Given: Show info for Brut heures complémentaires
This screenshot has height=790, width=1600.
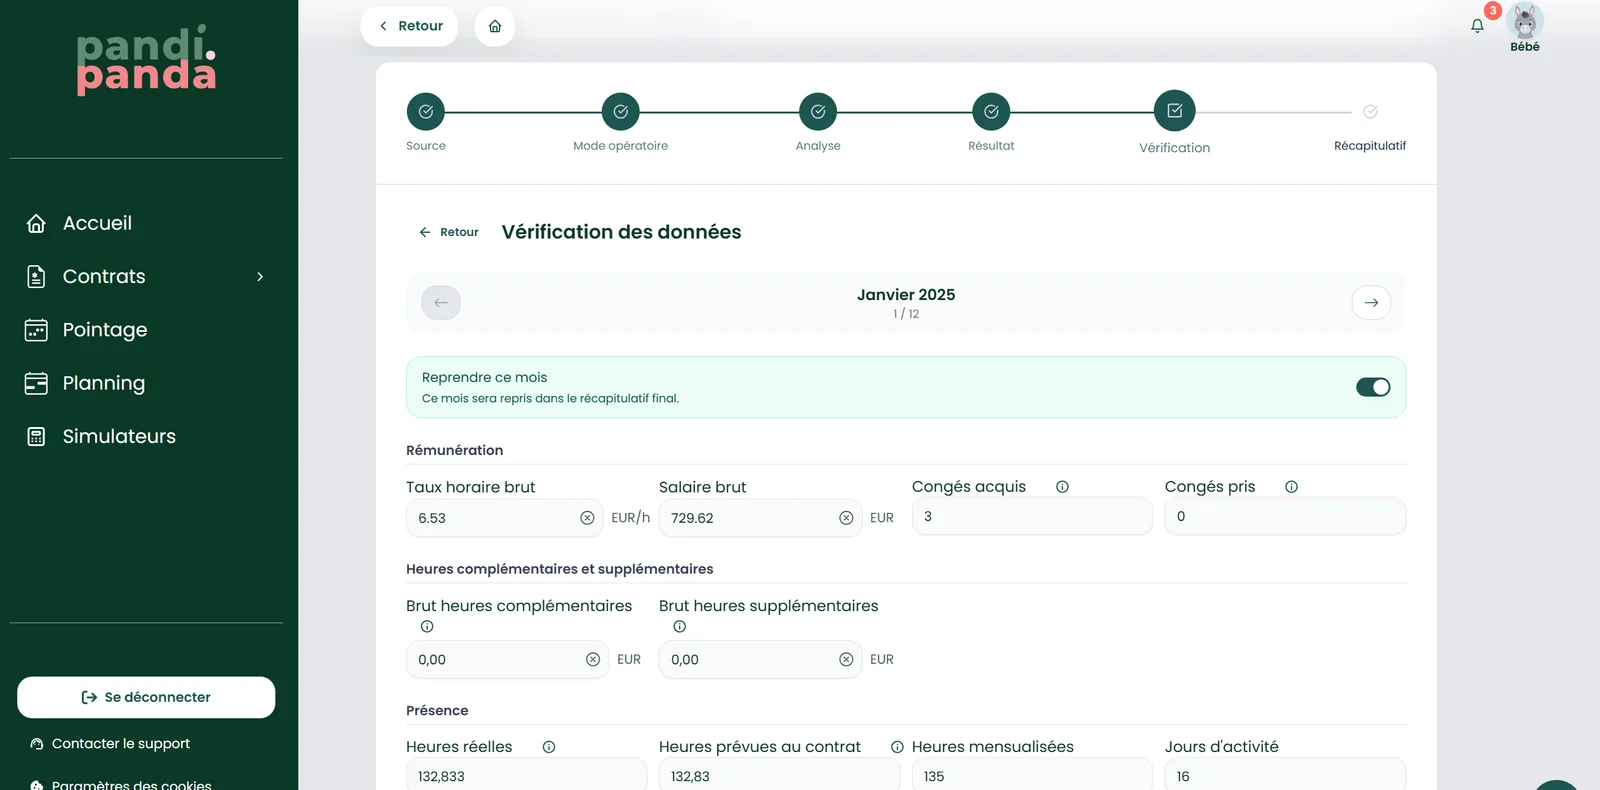Looking at the screenshot, I should click(427, 627).
